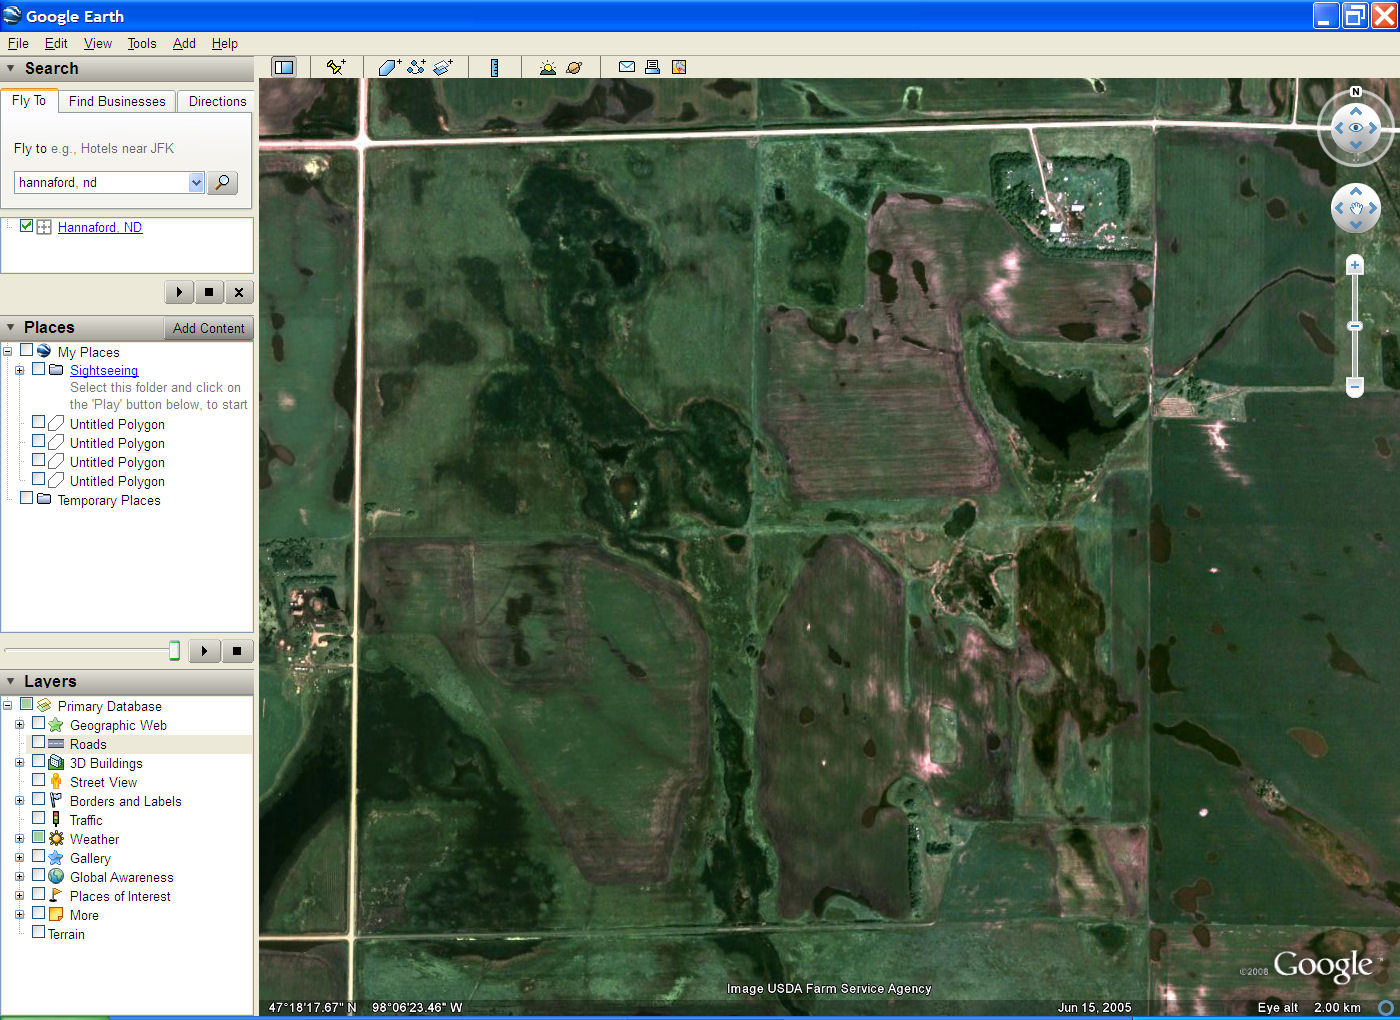Viewport: 1400px width, 1020px height.
Task: Open the Fly To search history dropdown
Action: (196, 182)
